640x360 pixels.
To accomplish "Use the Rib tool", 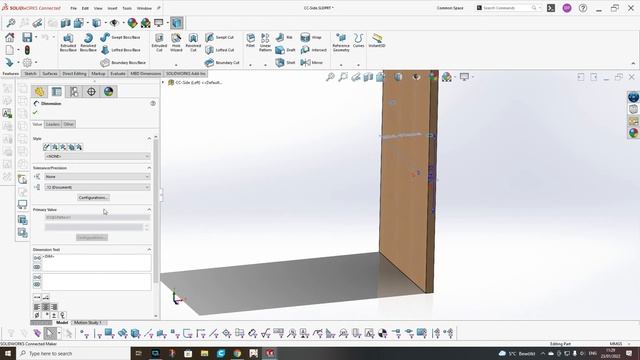I will (284, 37).
